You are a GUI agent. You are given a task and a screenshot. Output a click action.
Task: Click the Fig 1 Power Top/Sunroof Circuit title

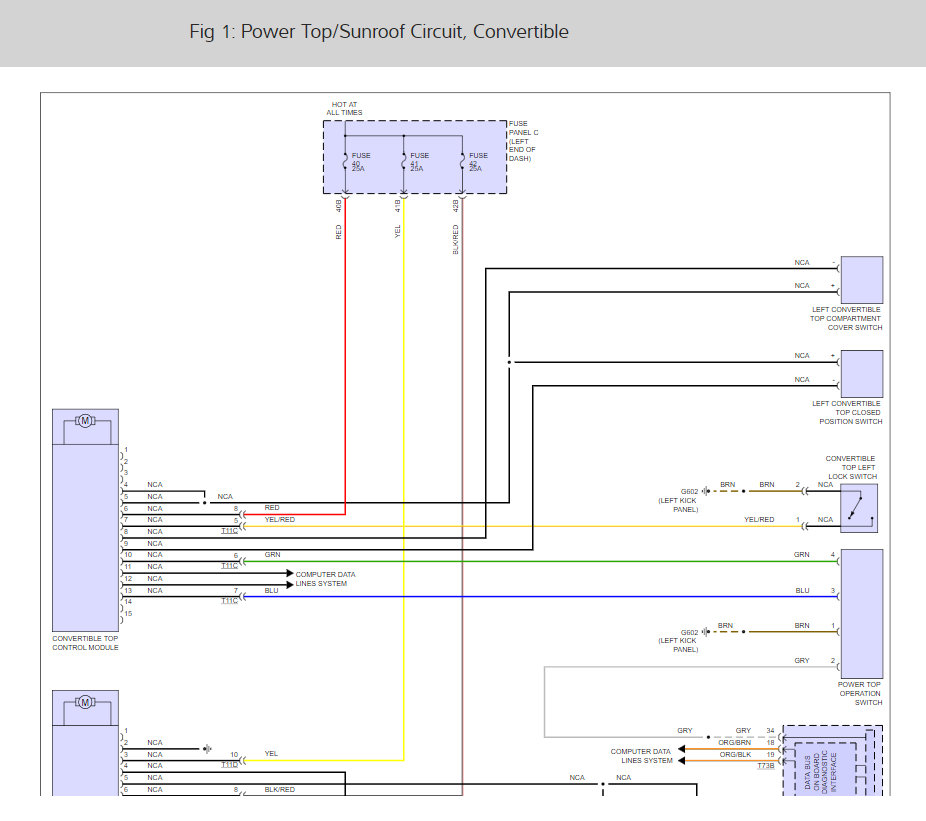click(379, 31)
